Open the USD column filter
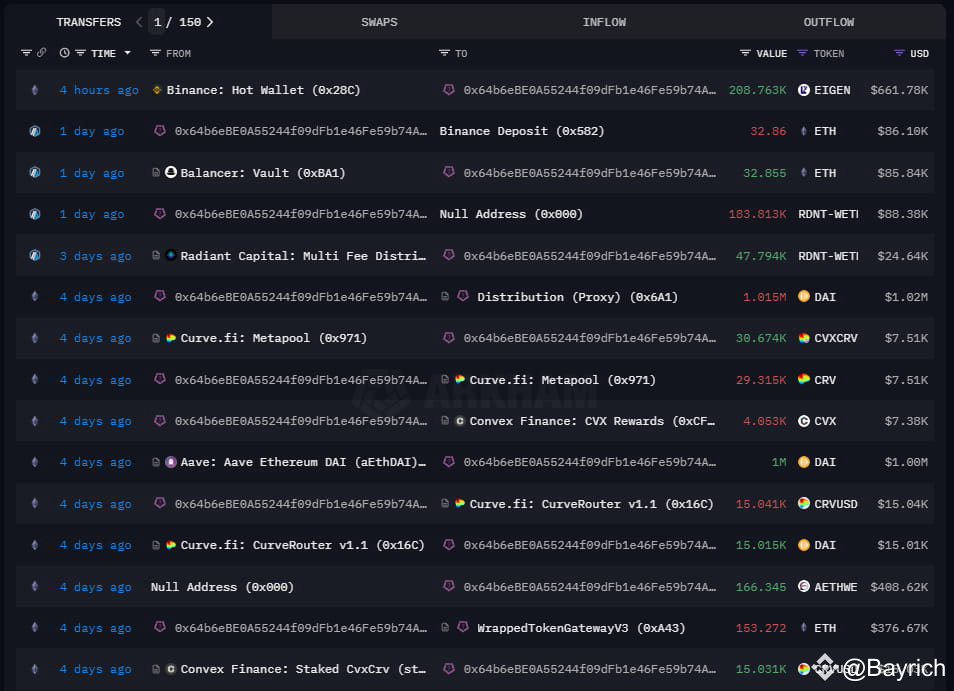Screen dimensions: 954x691 (x=899, y=54)
